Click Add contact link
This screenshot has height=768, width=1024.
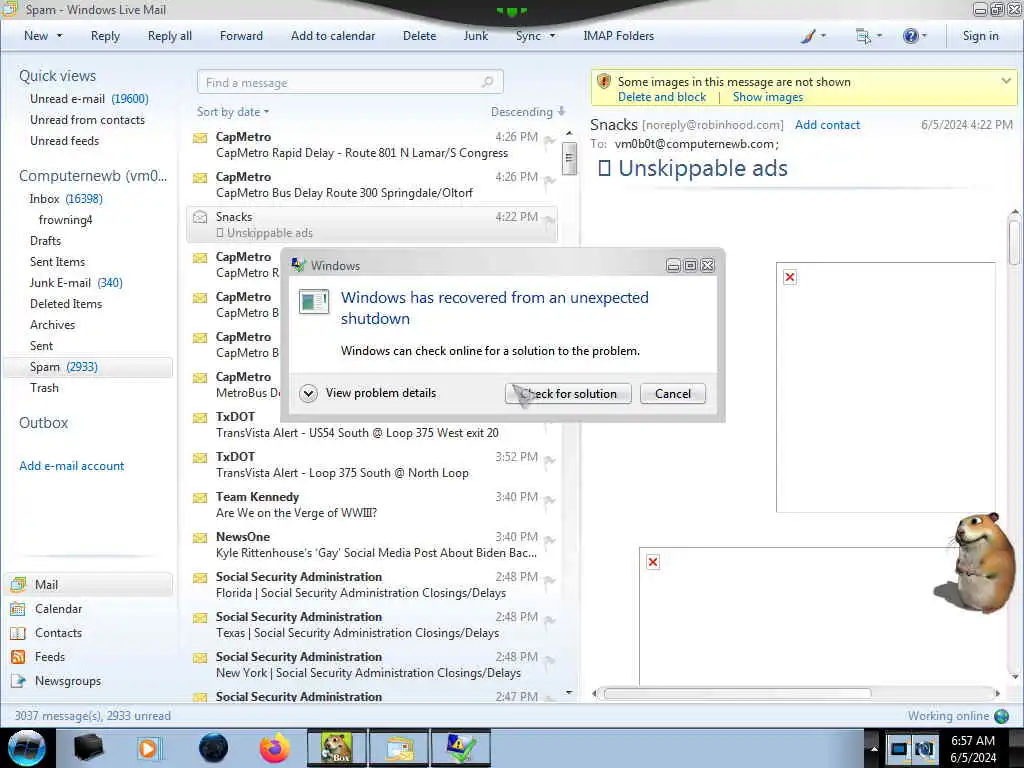(827, 125)
